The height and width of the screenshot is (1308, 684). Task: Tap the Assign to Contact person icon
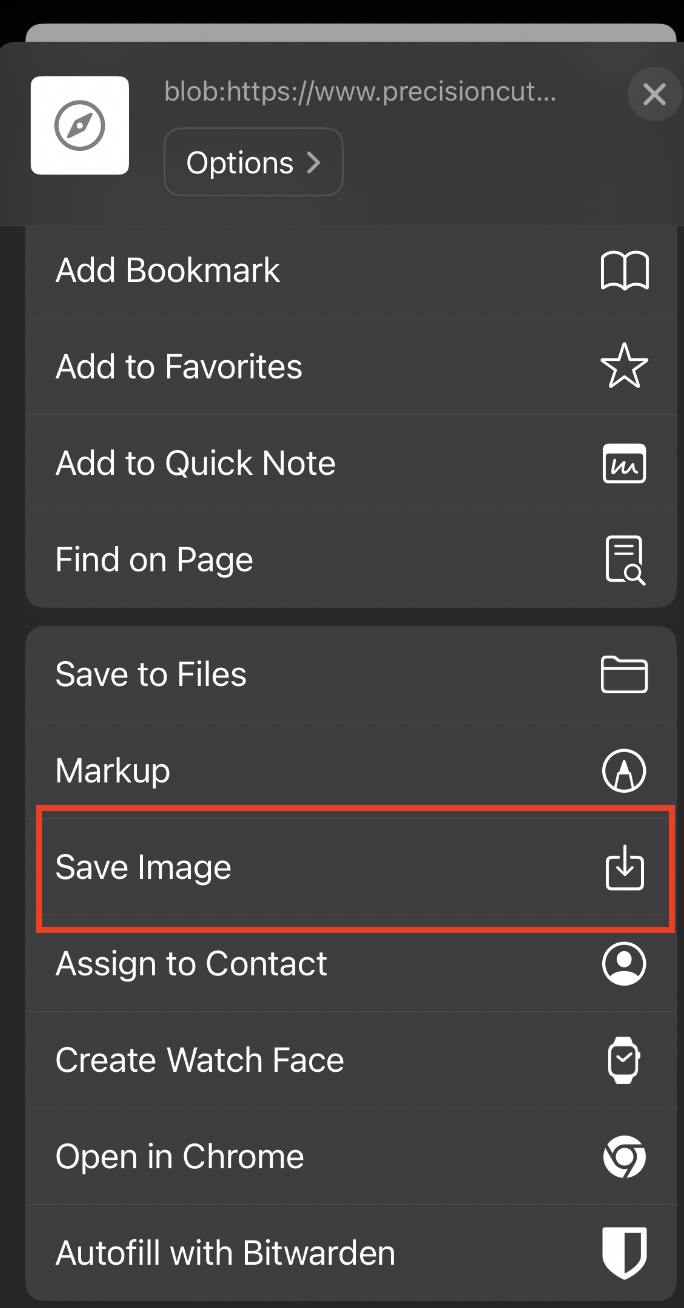tap(625, 963)
